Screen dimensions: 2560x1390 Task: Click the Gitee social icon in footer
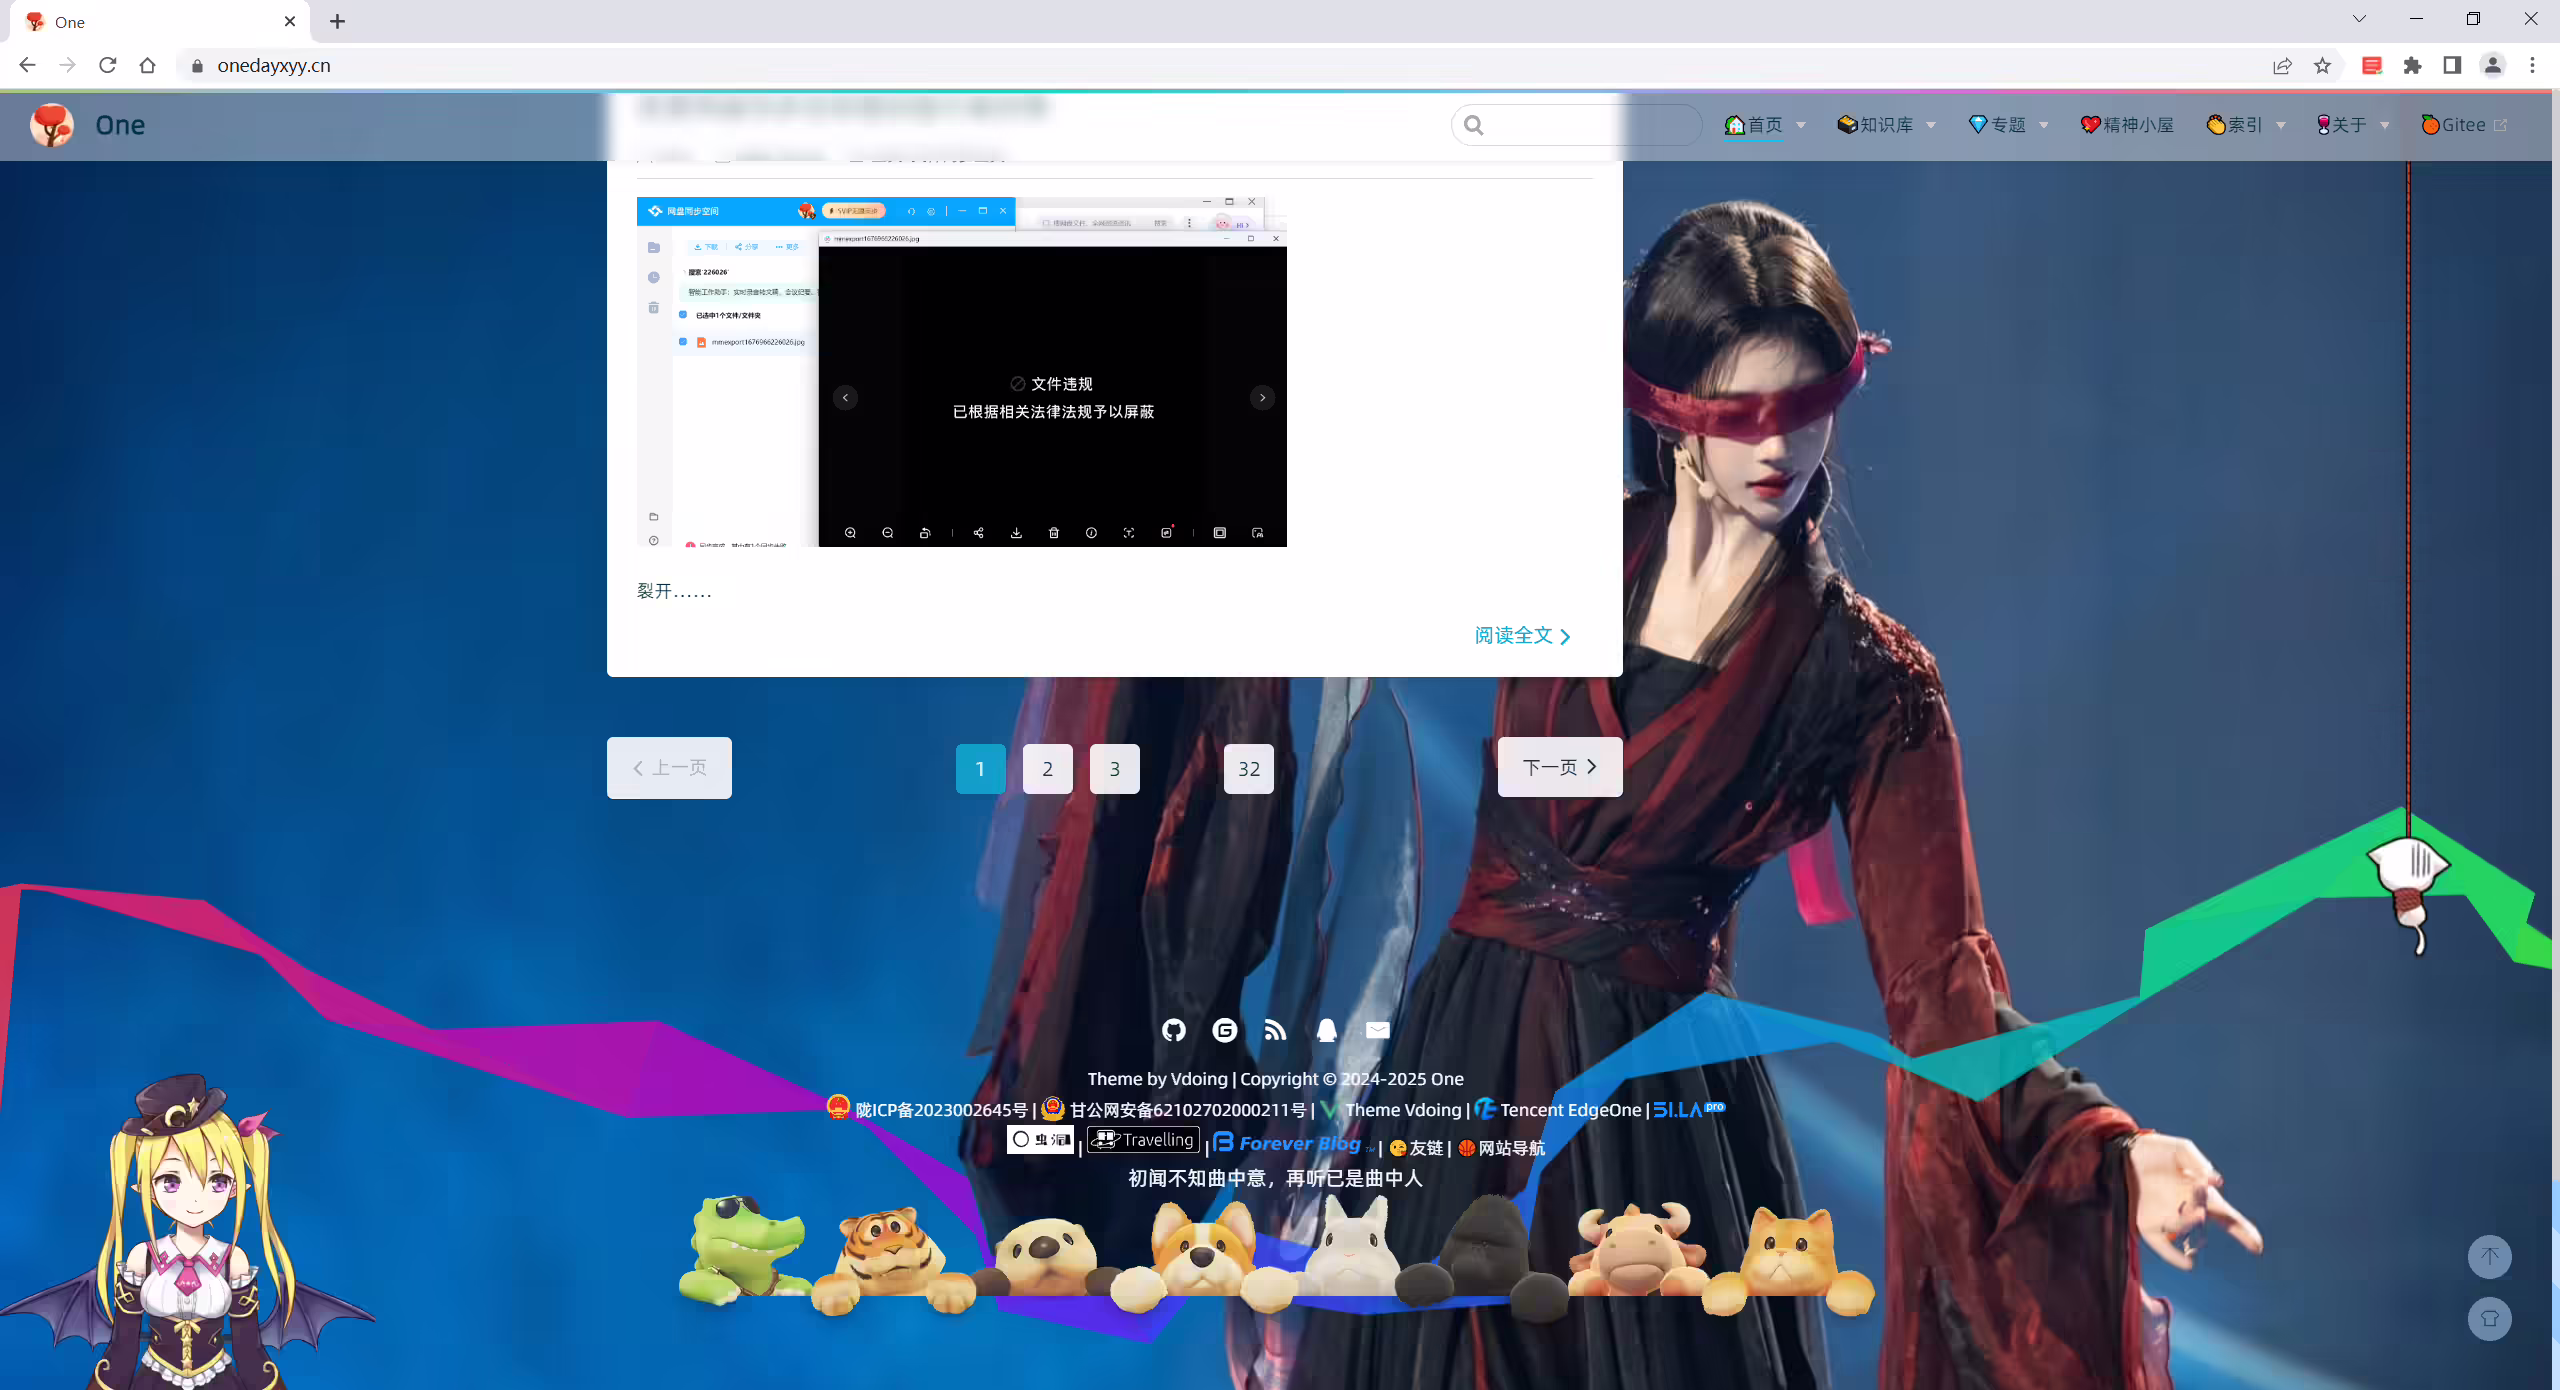1225,1030
